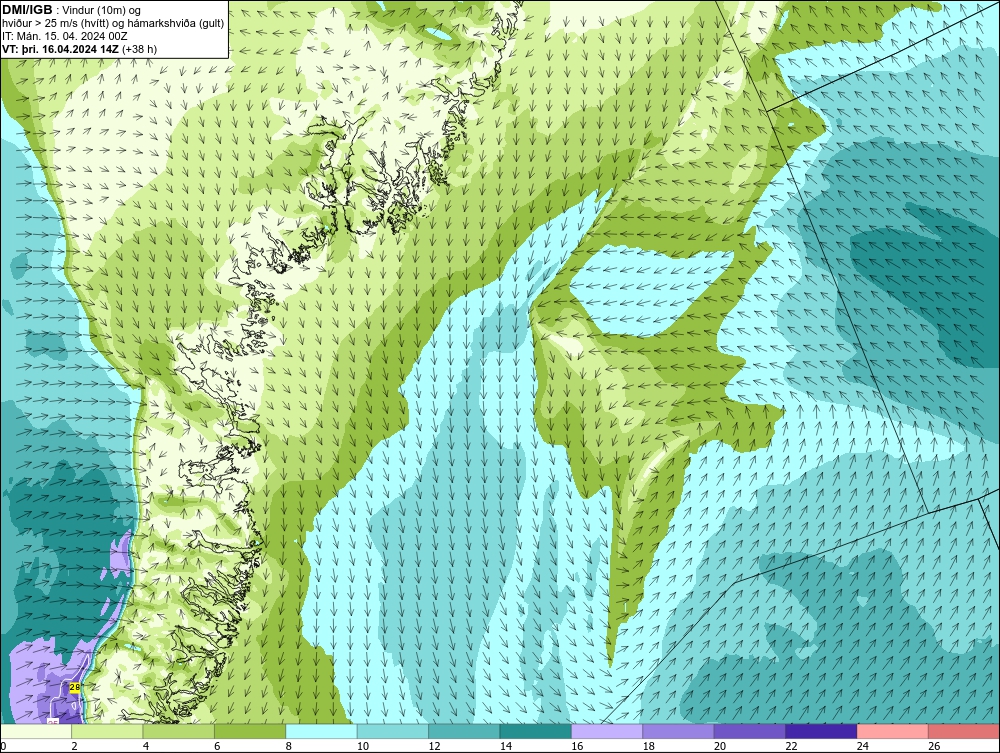Click the legend scale number "14"
Image resolution: width=1000 pixels, height=753 pixels.
pos(506,746)
